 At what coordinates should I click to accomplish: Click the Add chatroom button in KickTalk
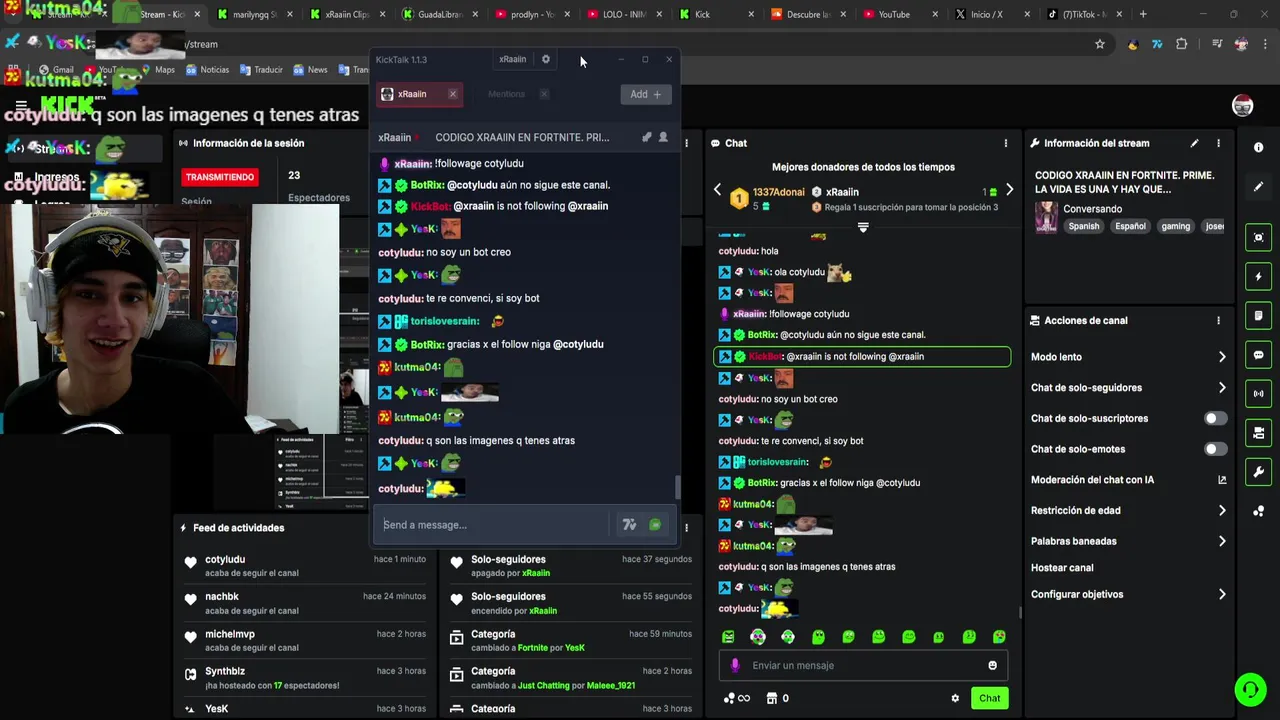645,94
